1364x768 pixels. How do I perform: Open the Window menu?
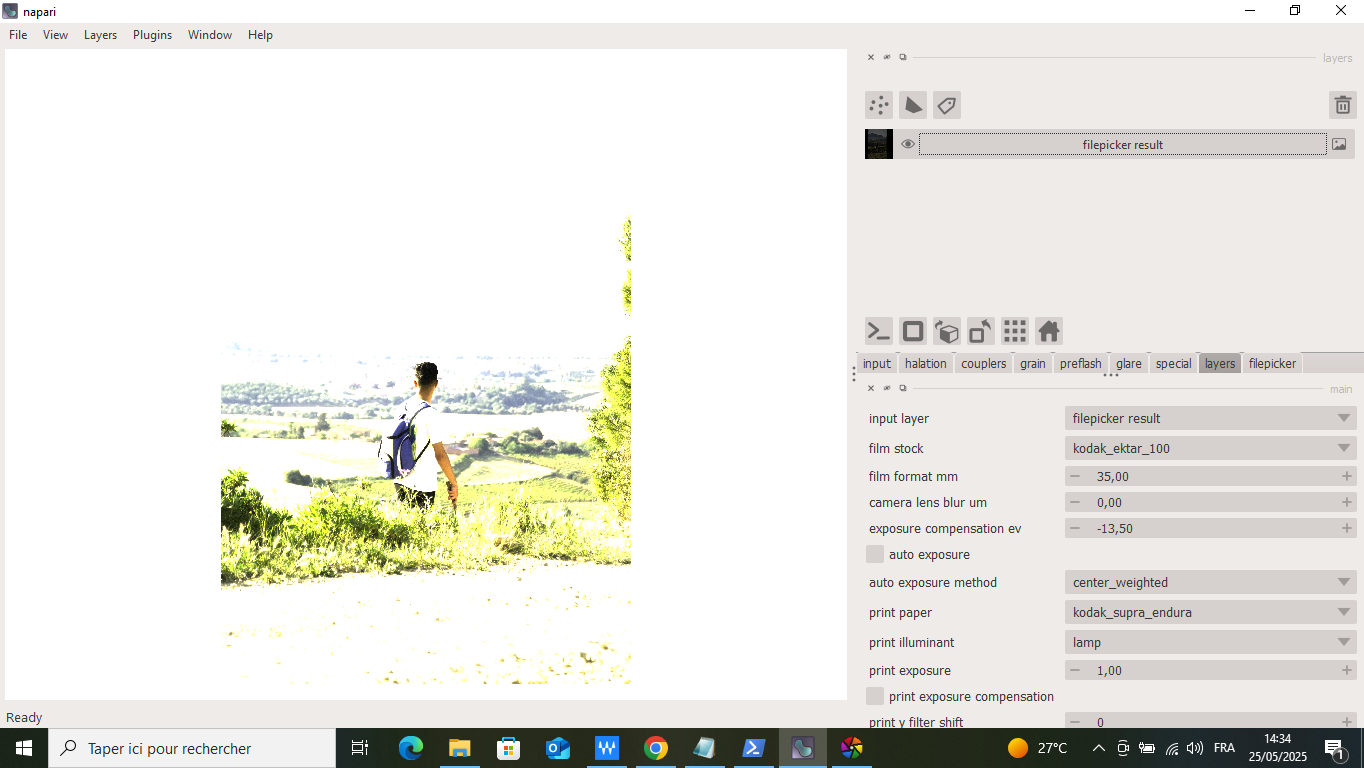[x=210, y=35]
